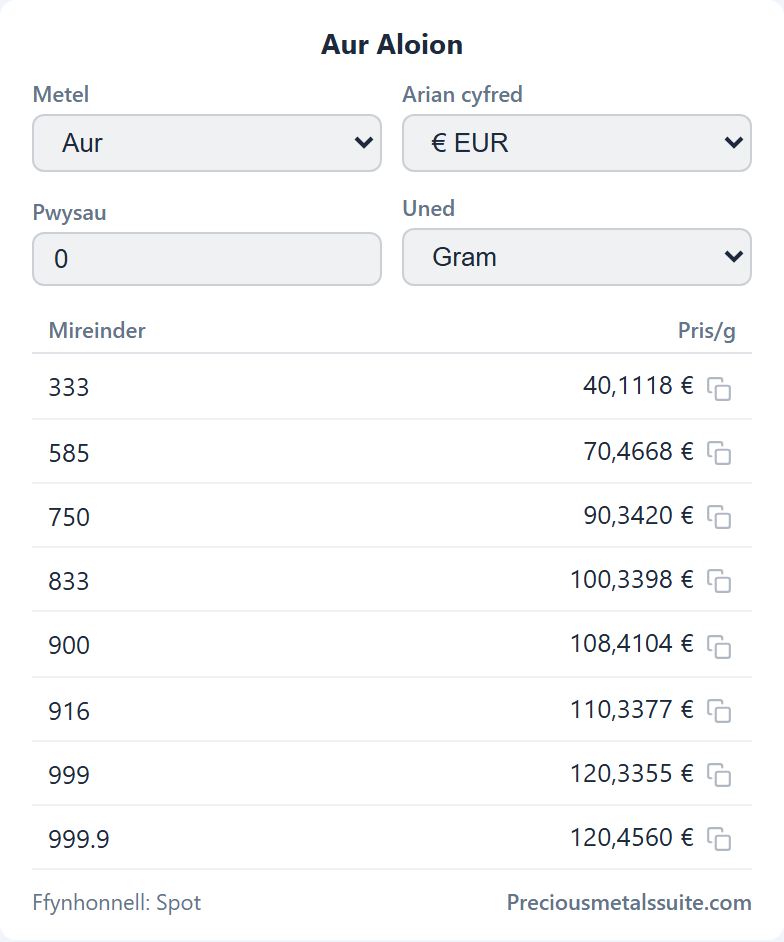784x942 pixels.
Task: Click the Pwysau weight input field
Action: (x=207, y=259)
